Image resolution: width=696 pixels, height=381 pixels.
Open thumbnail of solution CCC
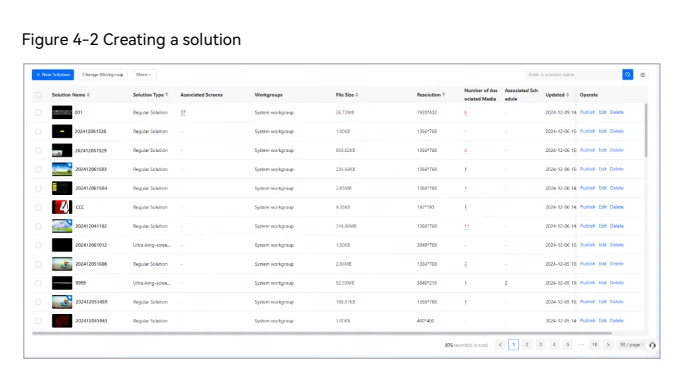pyautogui.click(x=62, y=207)
